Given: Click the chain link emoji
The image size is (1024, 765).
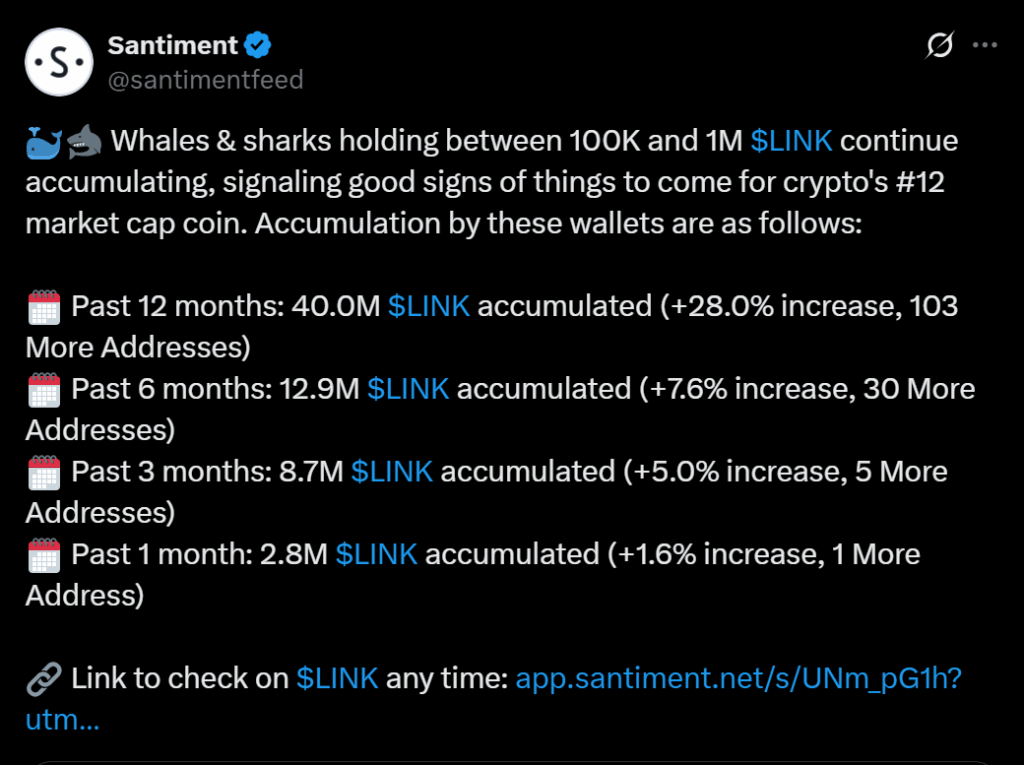Looking at the screenshot, I should tap(44, 679).
